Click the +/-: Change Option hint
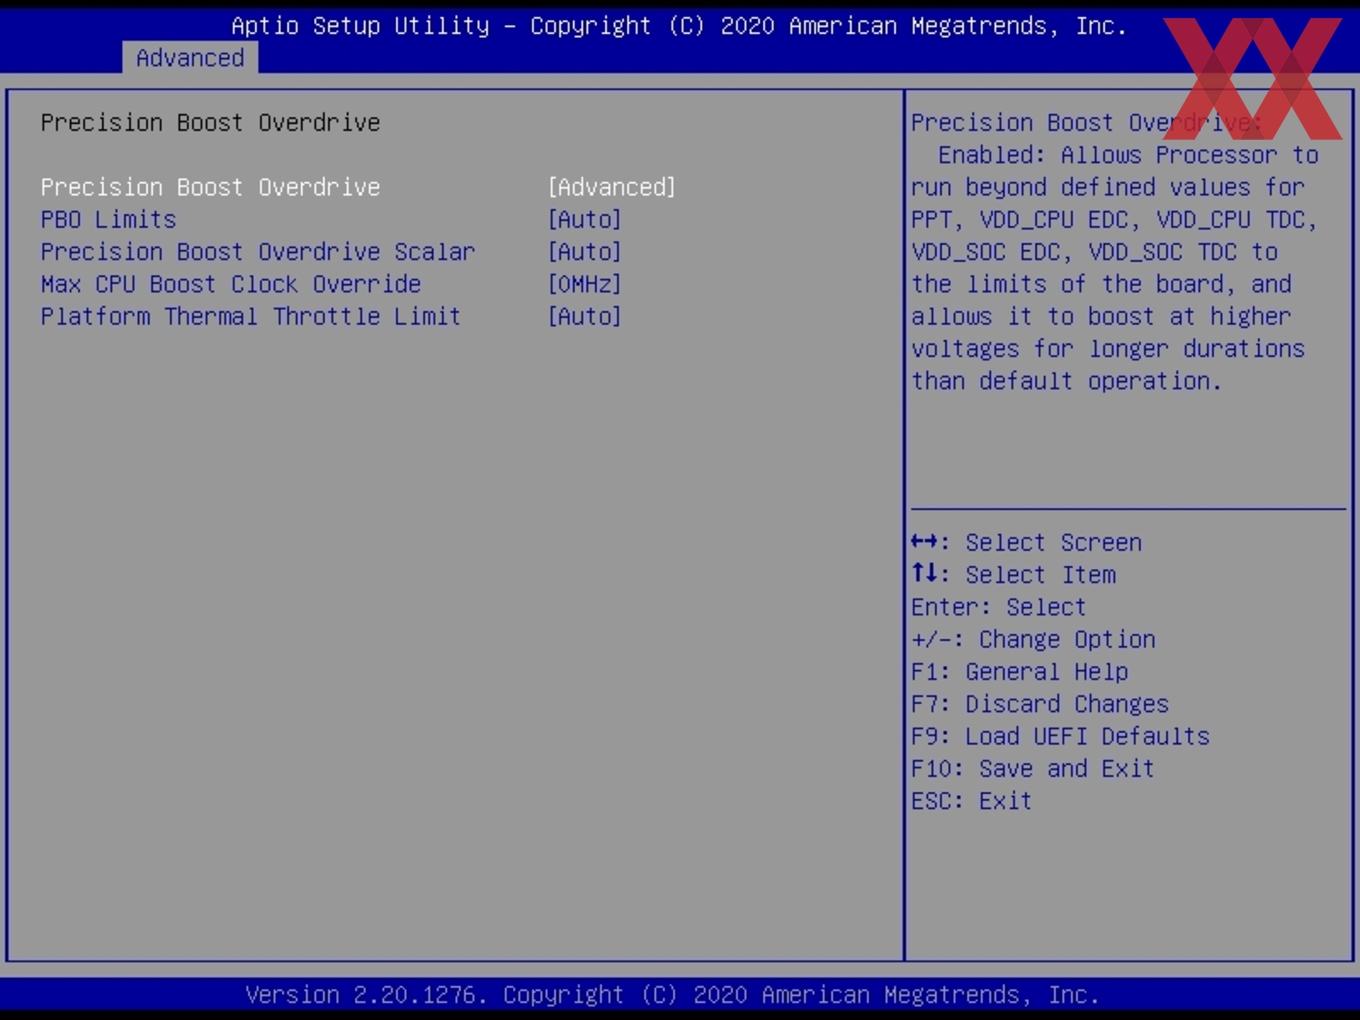The image size is (1360, 1020). (1033, 639)
